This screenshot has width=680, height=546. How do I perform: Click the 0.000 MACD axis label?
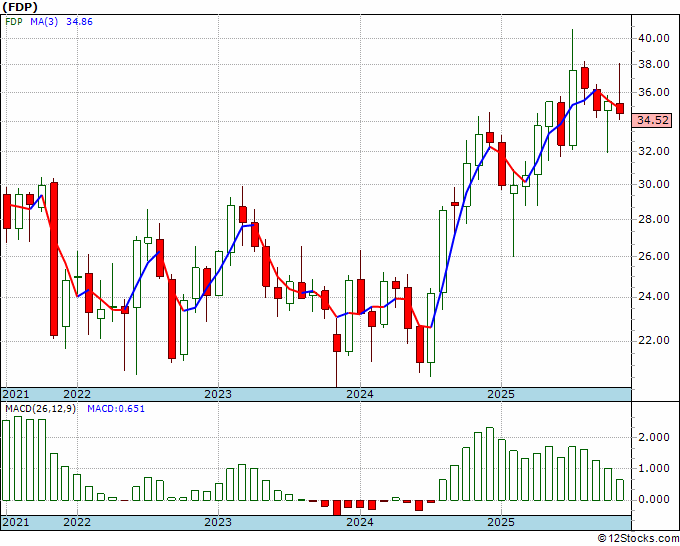654,500
